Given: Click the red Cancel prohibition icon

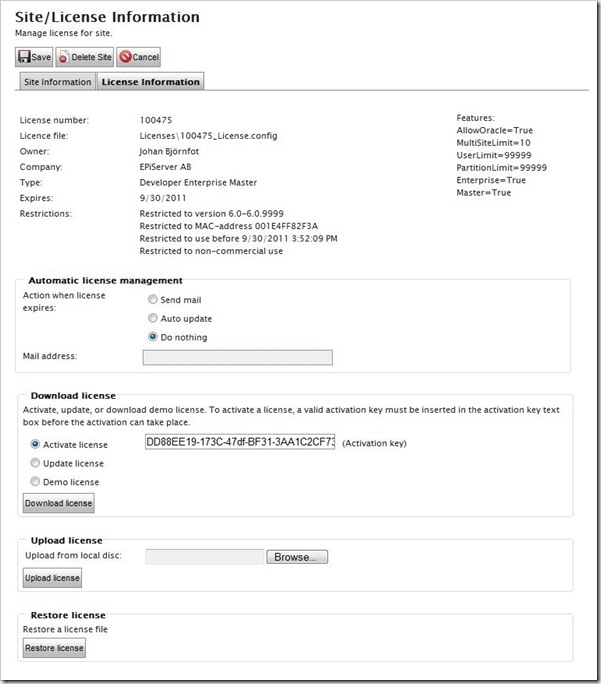Looking at the screenshot, I should click(x=126, y=57).
